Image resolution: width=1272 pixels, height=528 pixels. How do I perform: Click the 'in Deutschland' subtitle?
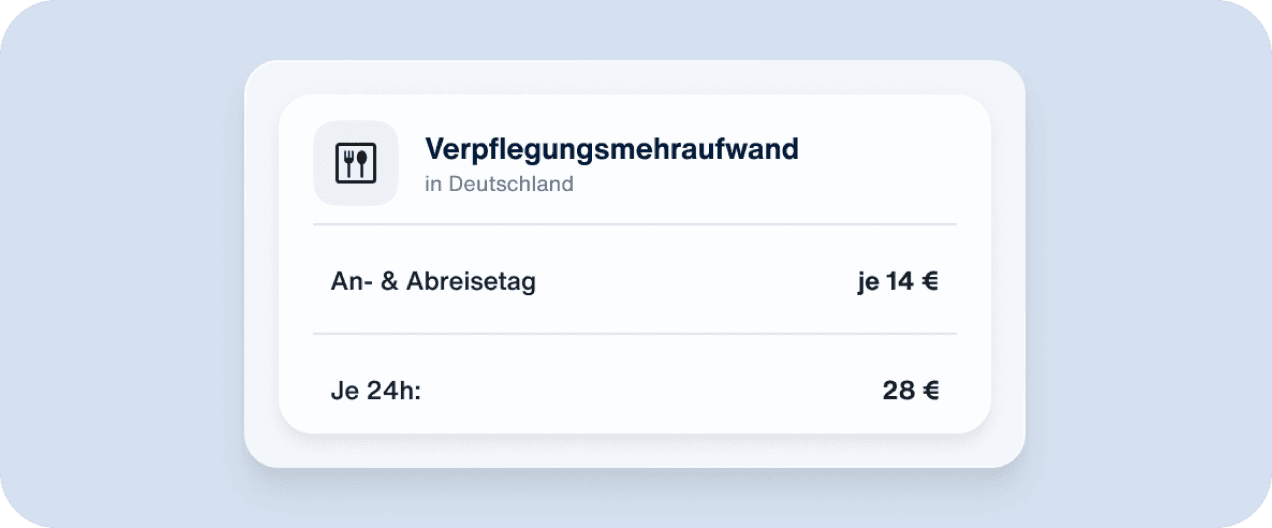(499, 184)
